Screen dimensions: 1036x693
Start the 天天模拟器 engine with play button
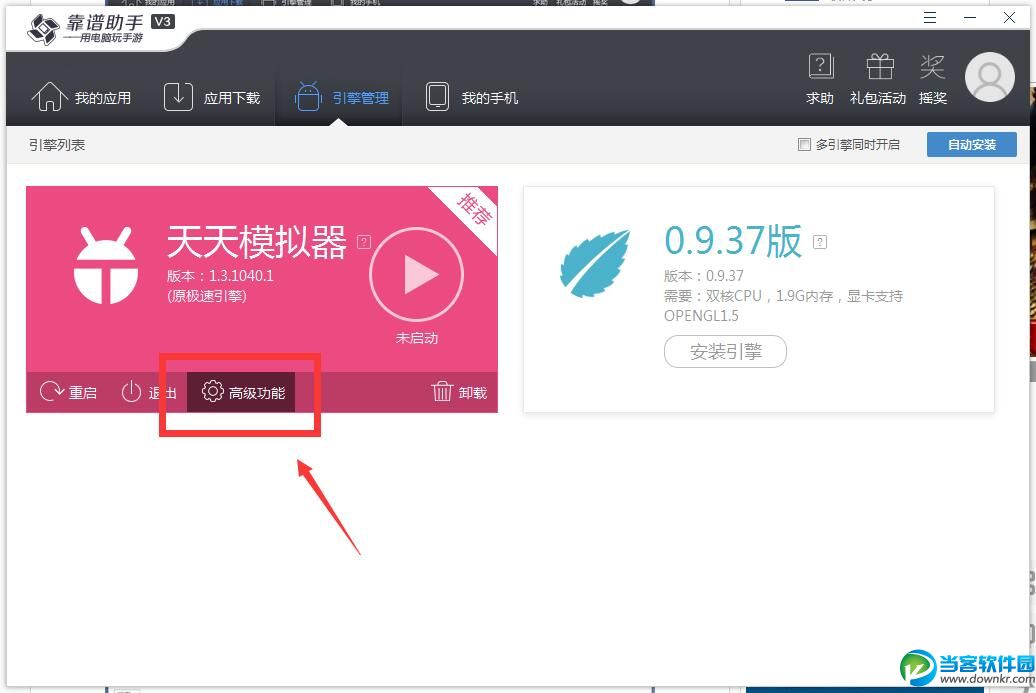click(416, 274)
